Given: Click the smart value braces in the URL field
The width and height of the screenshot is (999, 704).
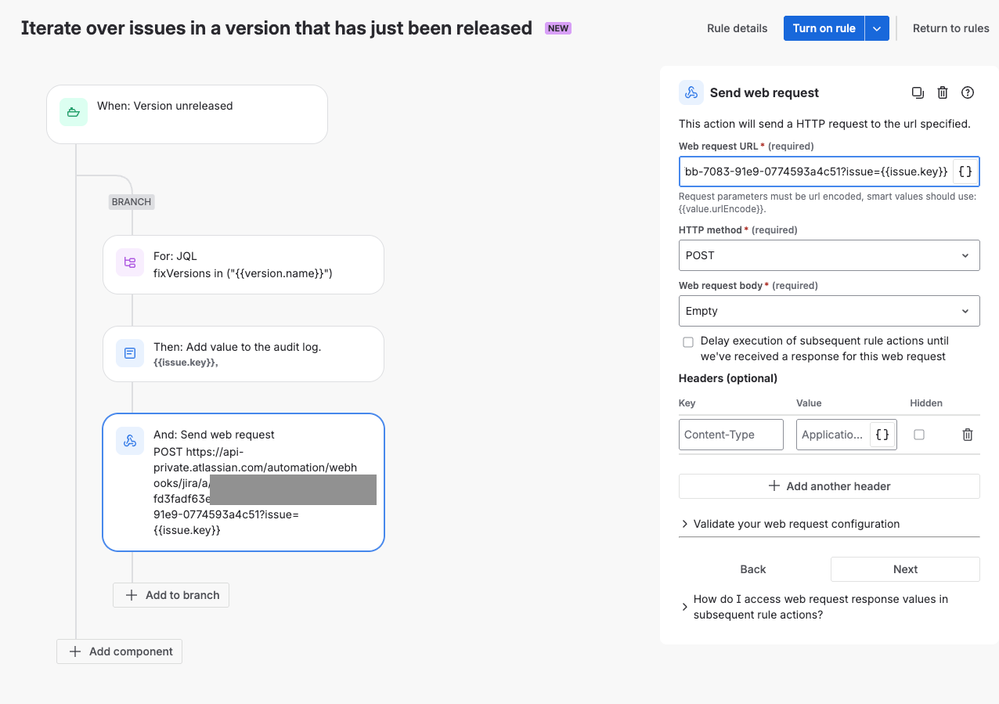Looking at the screenshot, I should 965,172.
